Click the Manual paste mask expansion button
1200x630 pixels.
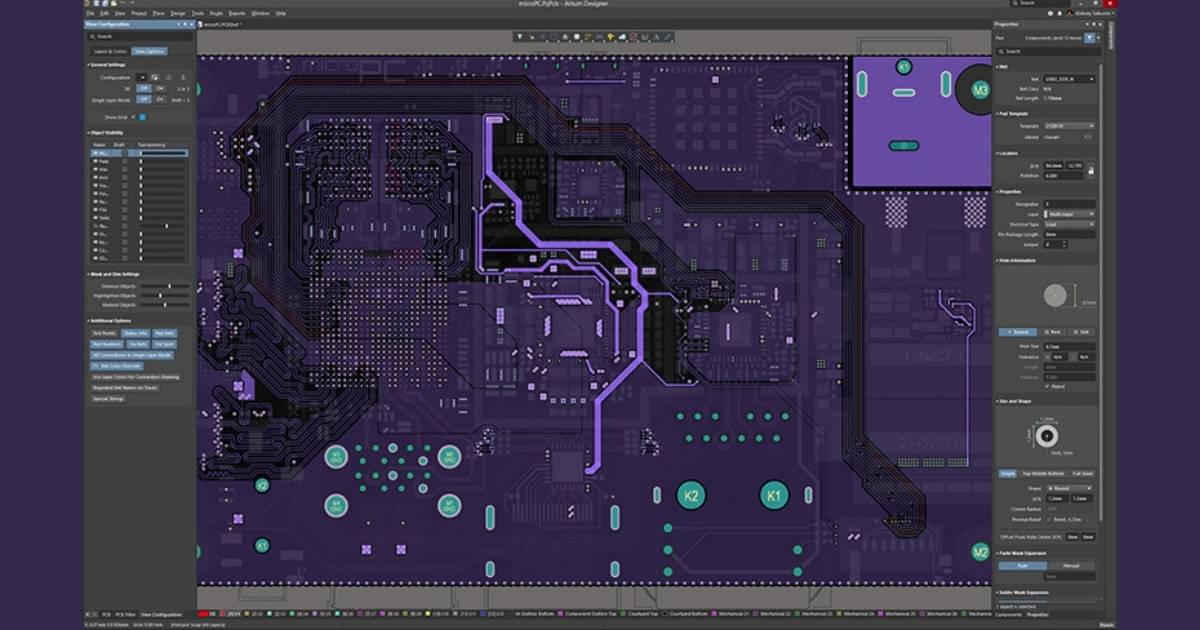1071,565
